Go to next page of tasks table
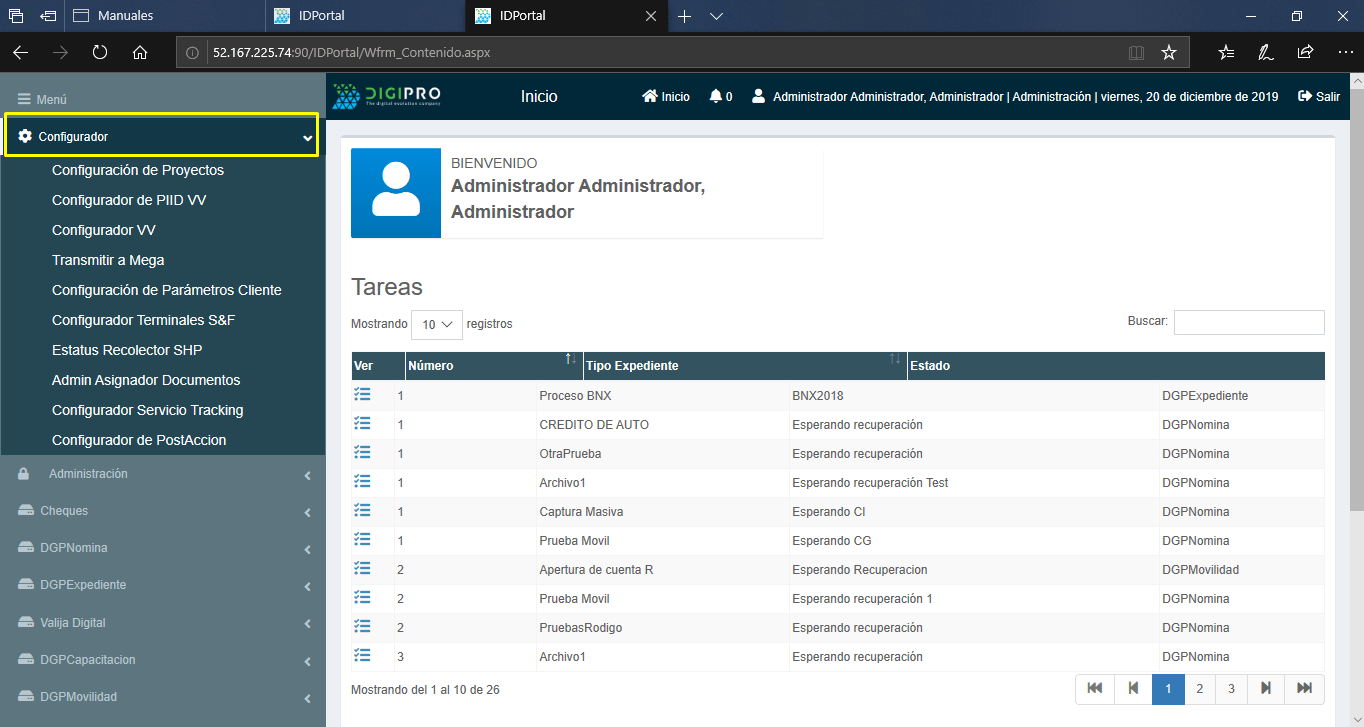Image resolution: width=1364 pixels, height=727 pixels. tap(1266, 688)
